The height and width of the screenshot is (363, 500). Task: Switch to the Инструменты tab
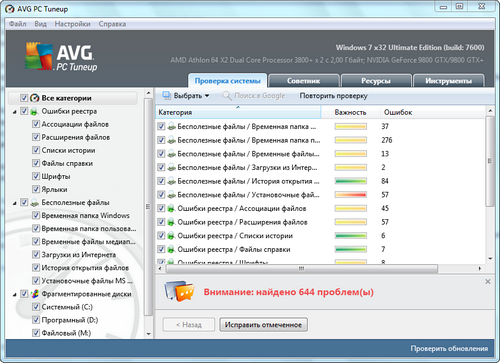point(448,81)
